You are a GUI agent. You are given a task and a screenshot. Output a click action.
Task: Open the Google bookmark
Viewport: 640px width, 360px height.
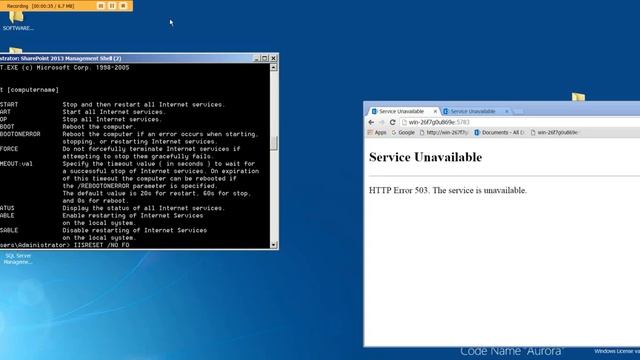click(403, 133)
